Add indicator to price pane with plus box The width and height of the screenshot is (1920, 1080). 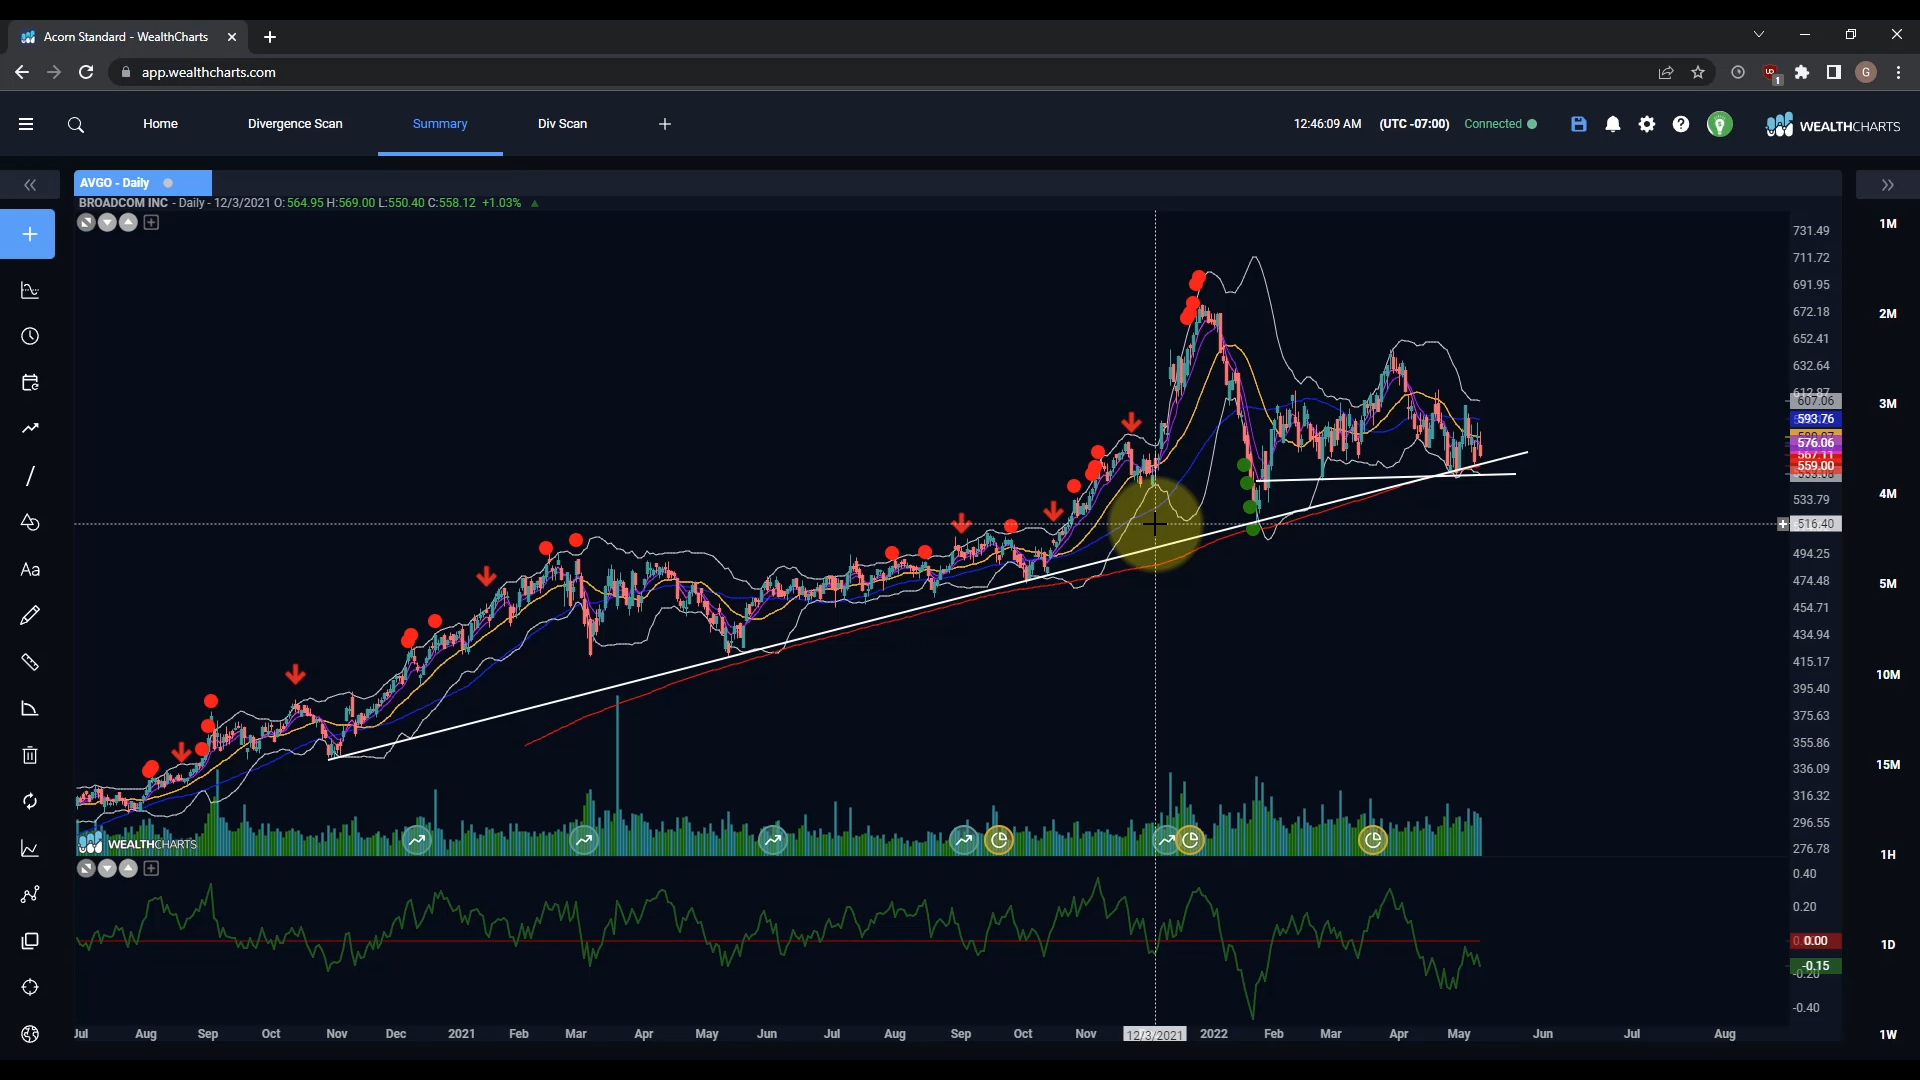(151, 222)
